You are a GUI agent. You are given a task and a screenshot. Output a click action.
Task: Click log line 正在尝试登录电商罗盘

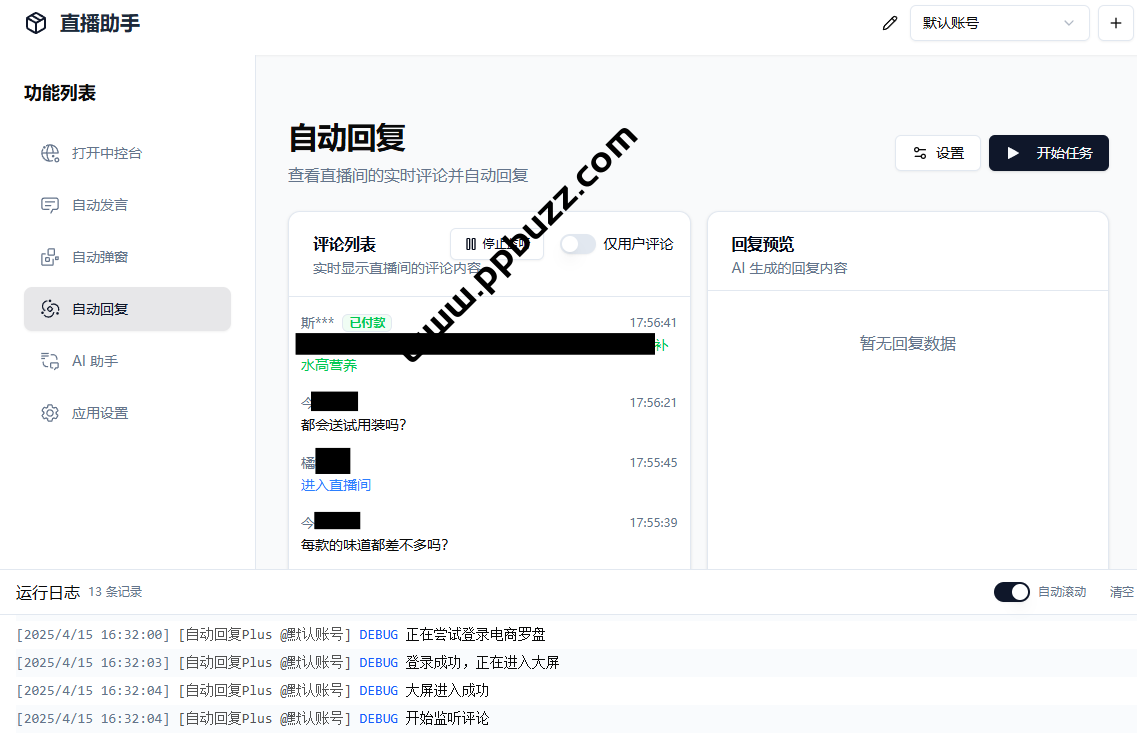click(x=475, y=634)
